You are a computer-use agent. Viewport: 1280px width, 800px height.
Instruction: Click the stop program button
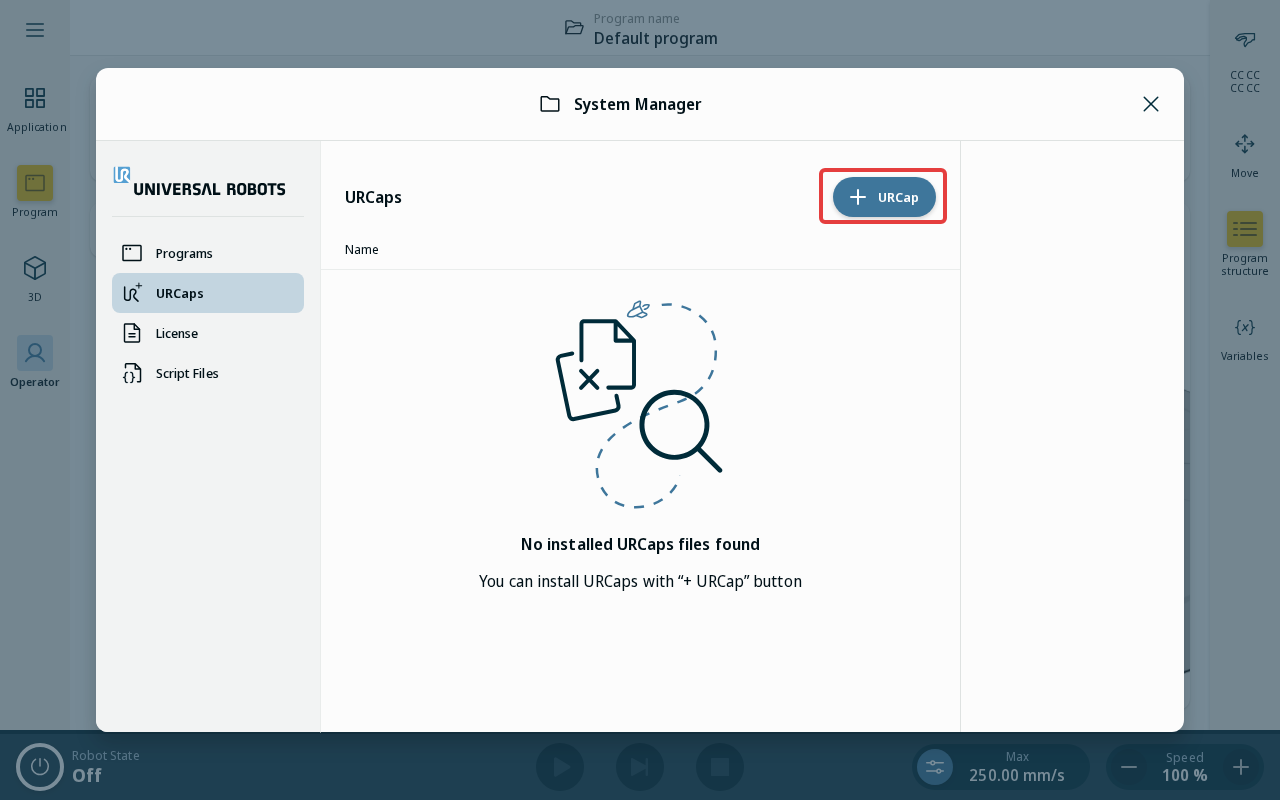(720, 767)
